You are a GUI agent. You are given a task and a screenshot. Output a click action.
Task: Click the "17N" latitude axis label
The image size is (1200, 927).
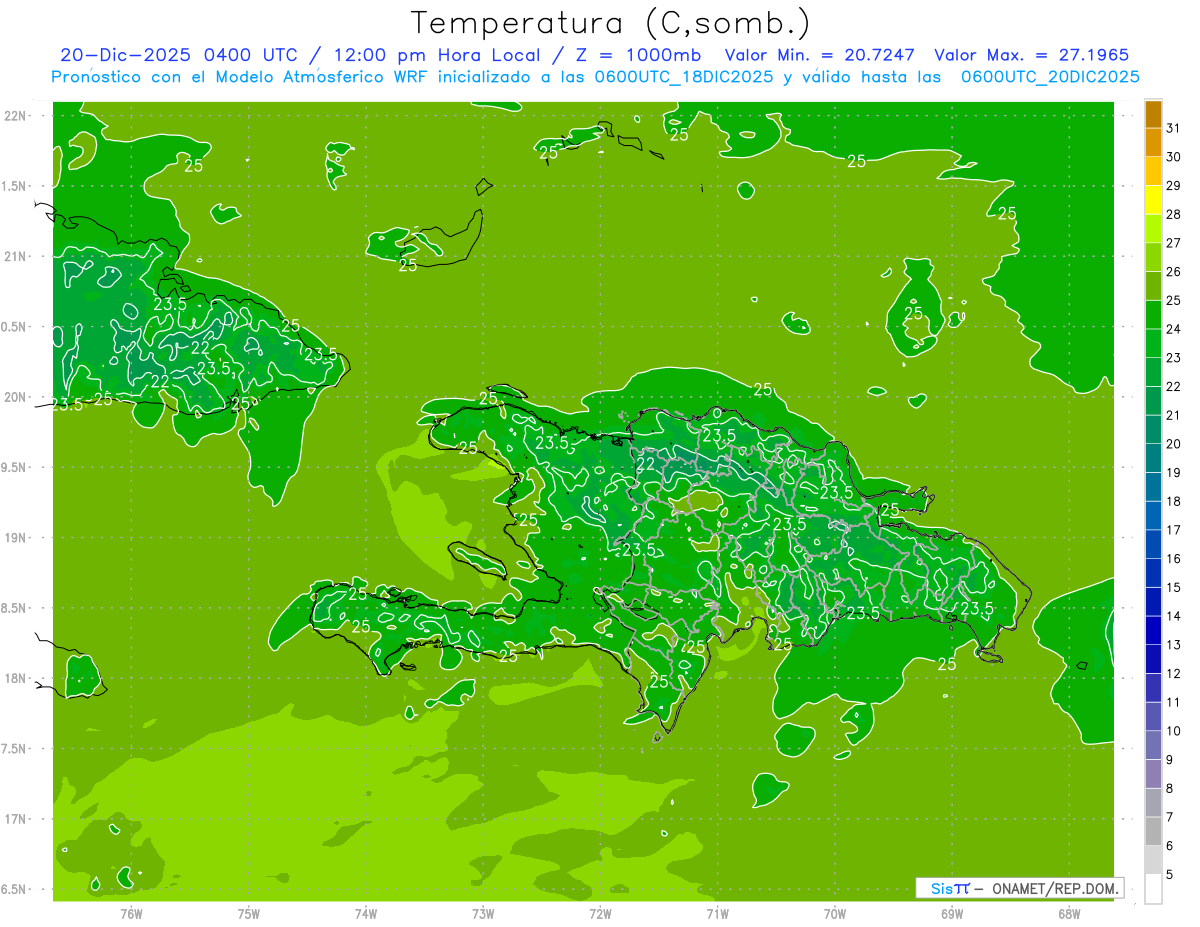[16, 820]
